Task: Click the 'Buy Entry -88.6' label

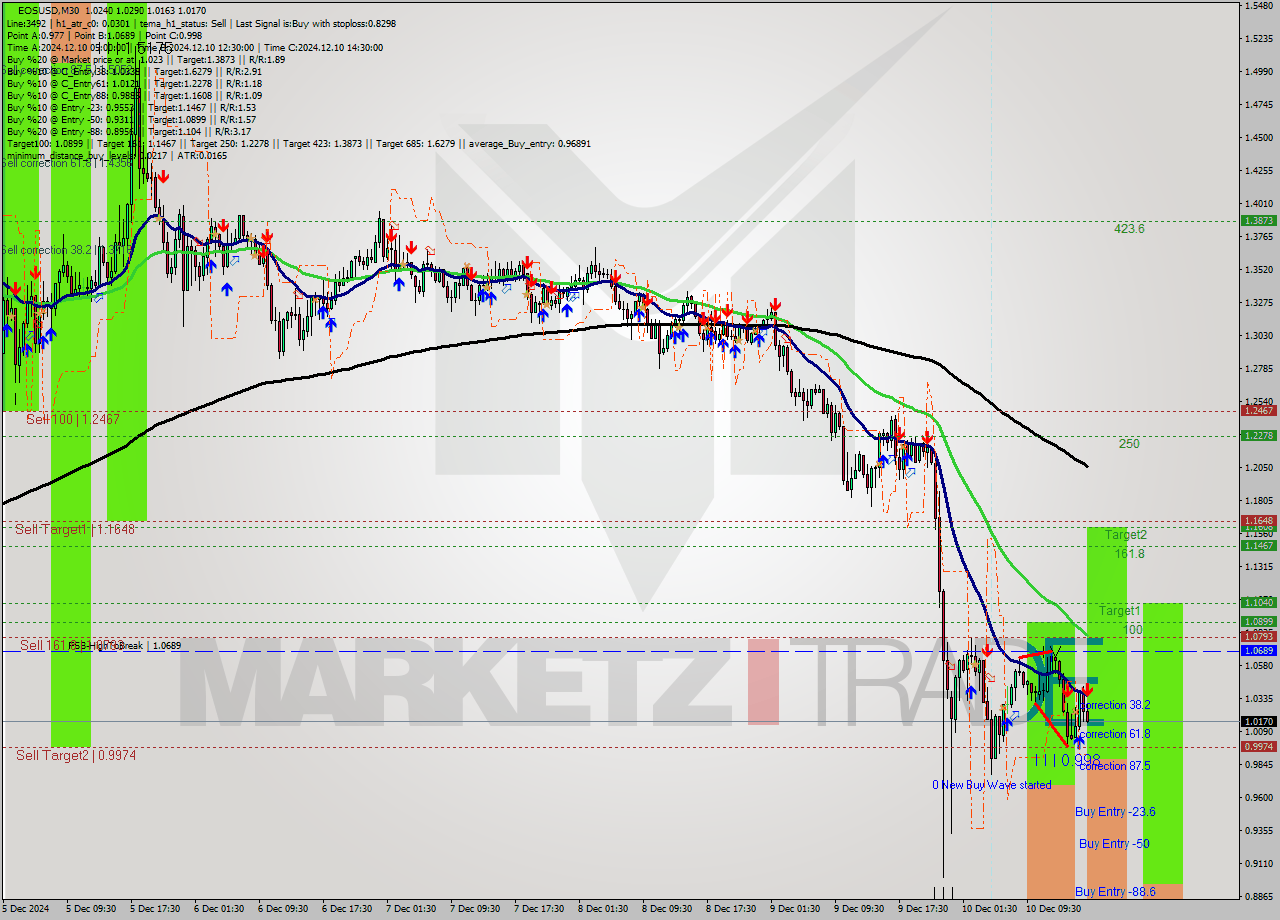Action: (1115, 892)
